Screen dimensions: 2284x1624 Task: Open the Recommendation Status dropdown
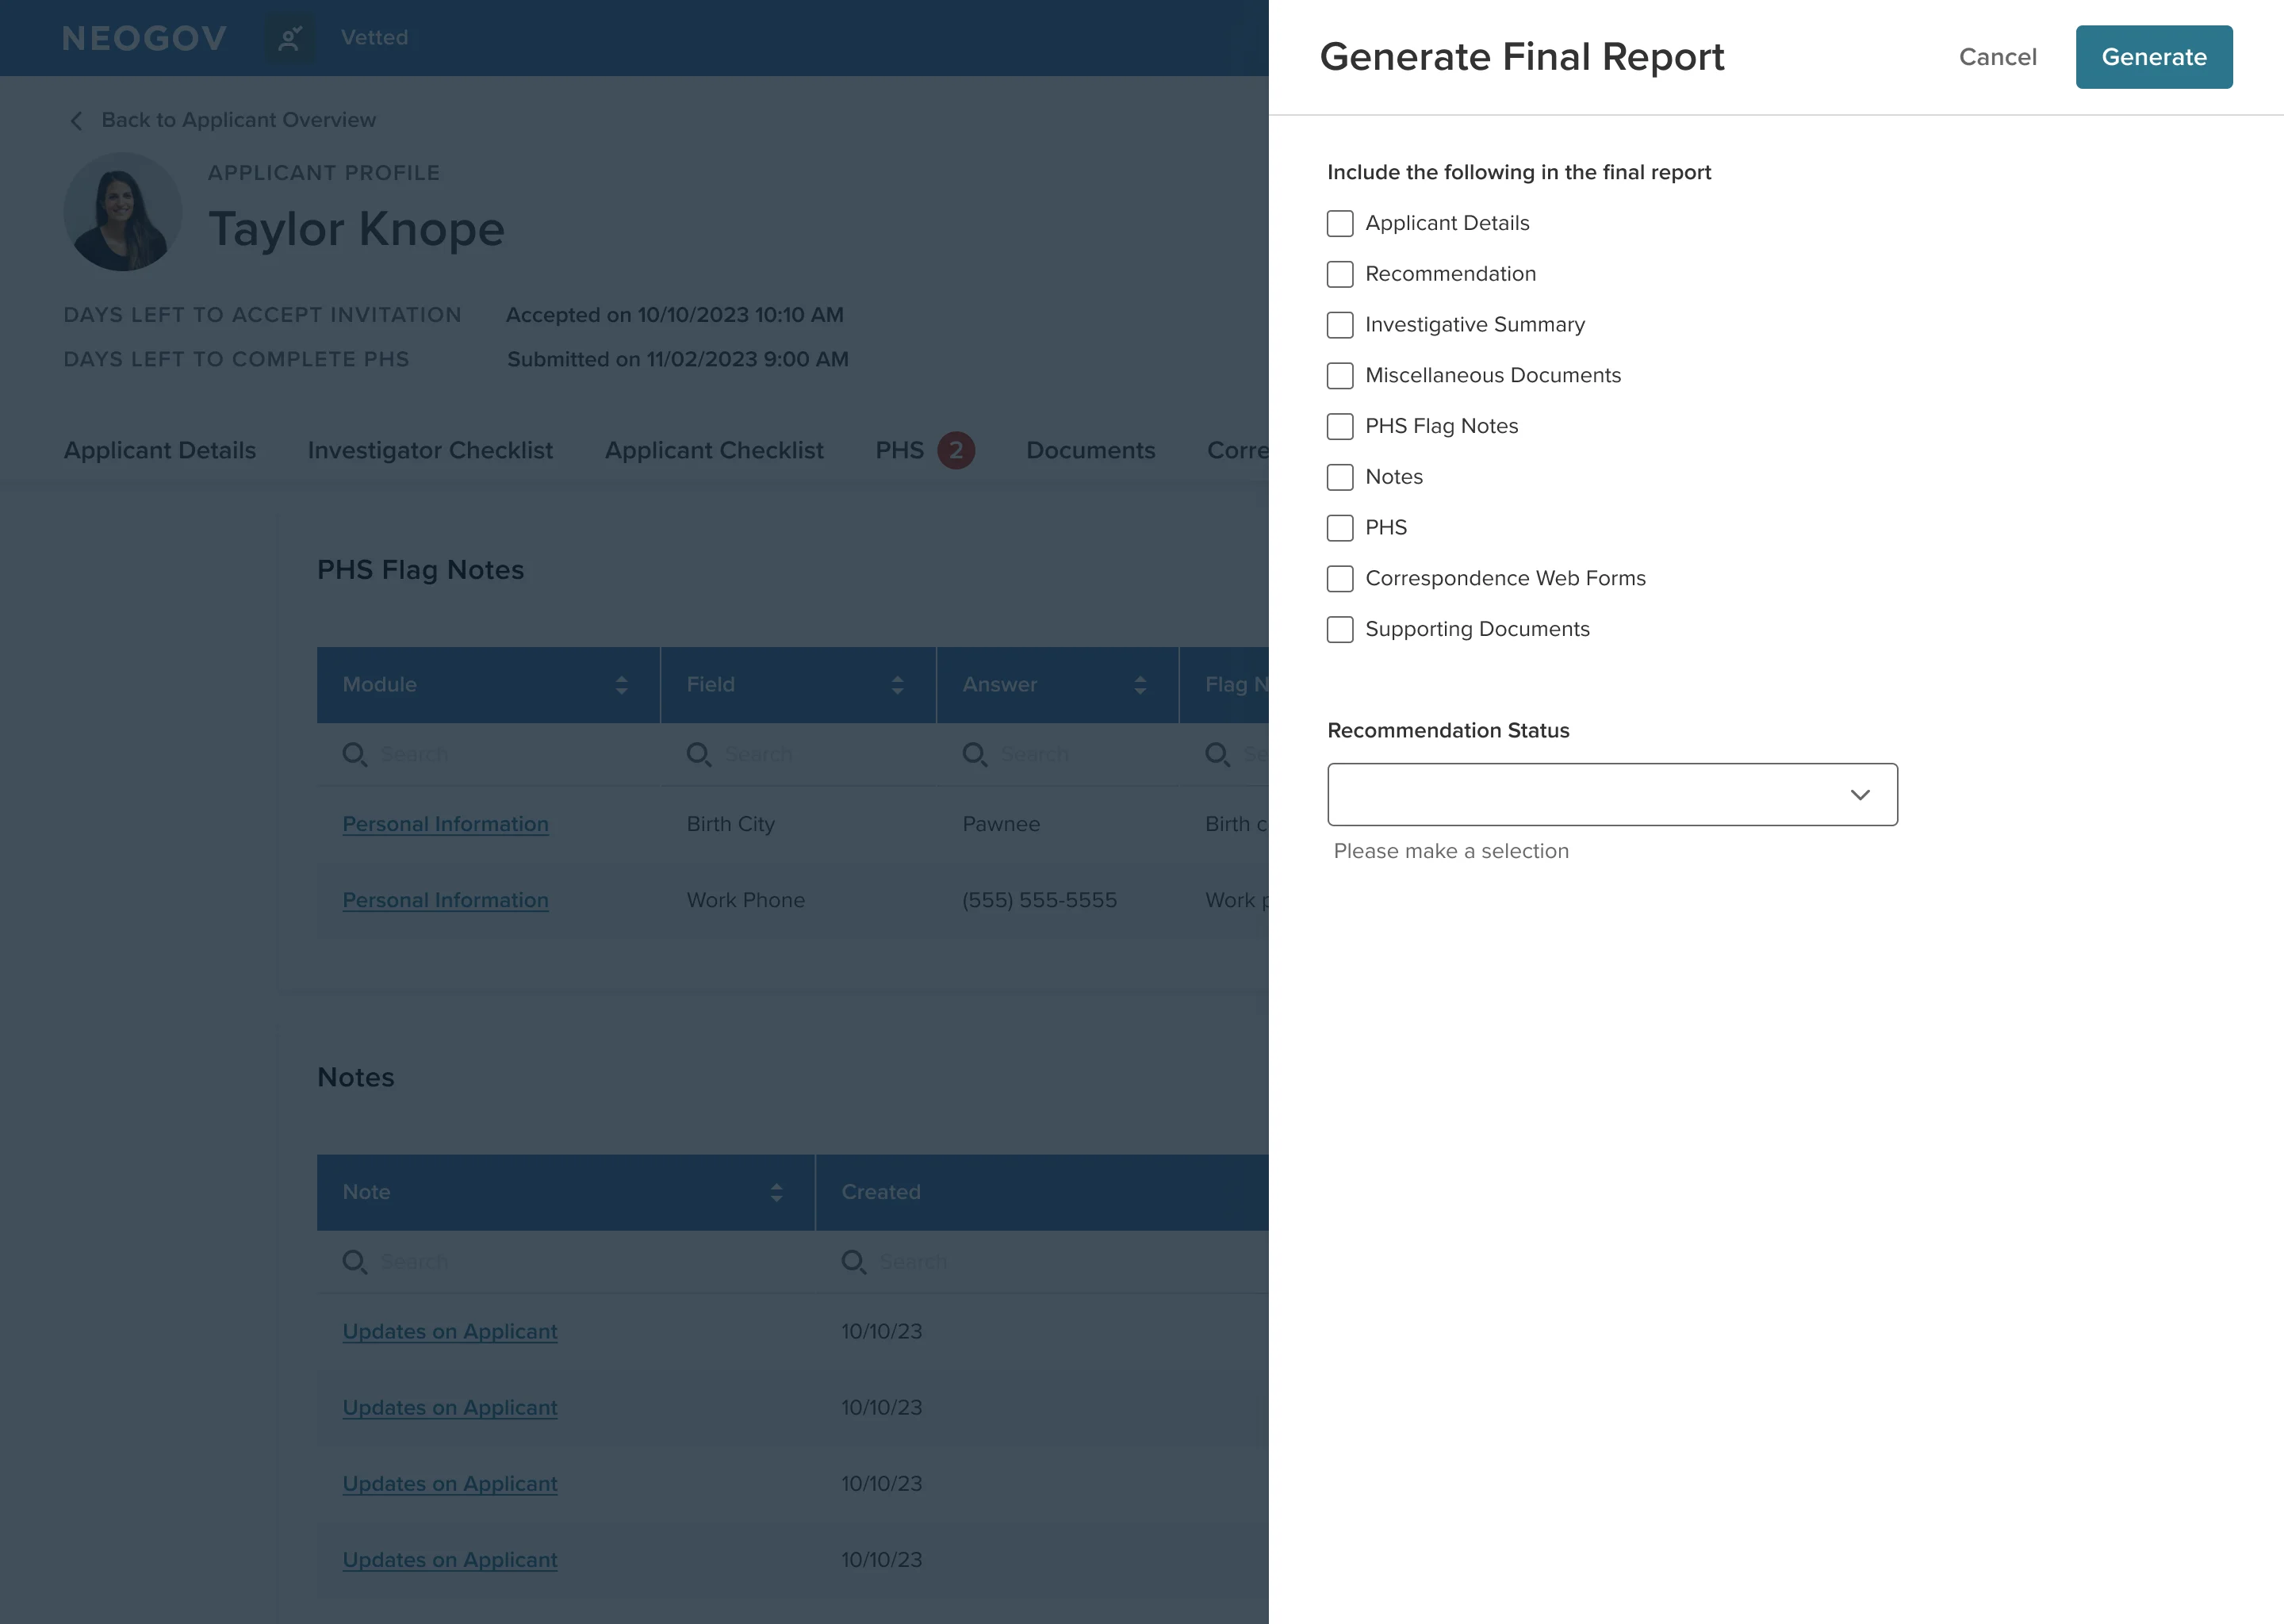[1612, 795]
